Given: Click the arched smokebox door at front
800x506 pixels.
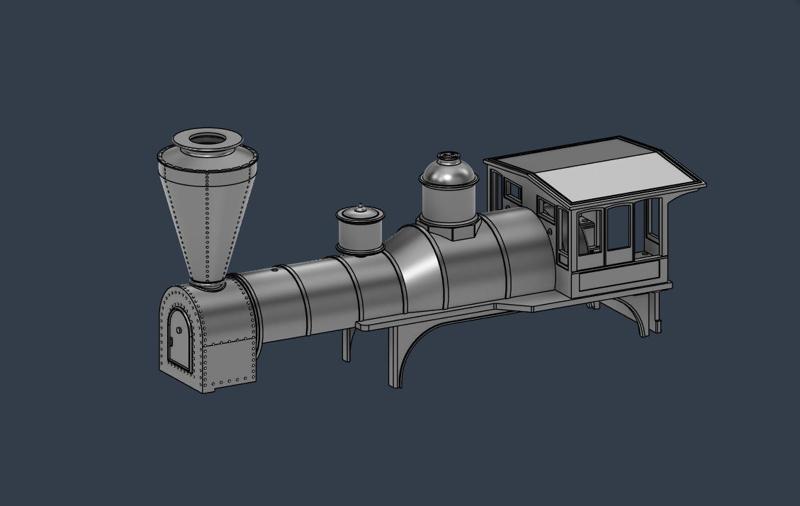Looking at the screenshot, I should (180, 338).
